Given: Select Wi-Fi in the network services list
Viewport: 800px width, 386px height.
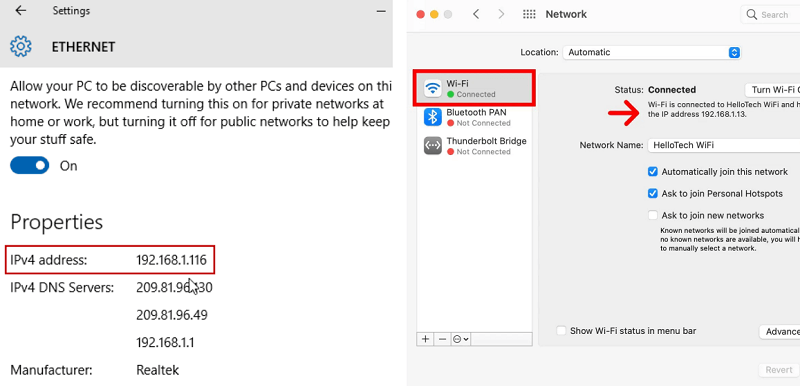Looking at the screenshot, I should [x=475, y=88].
